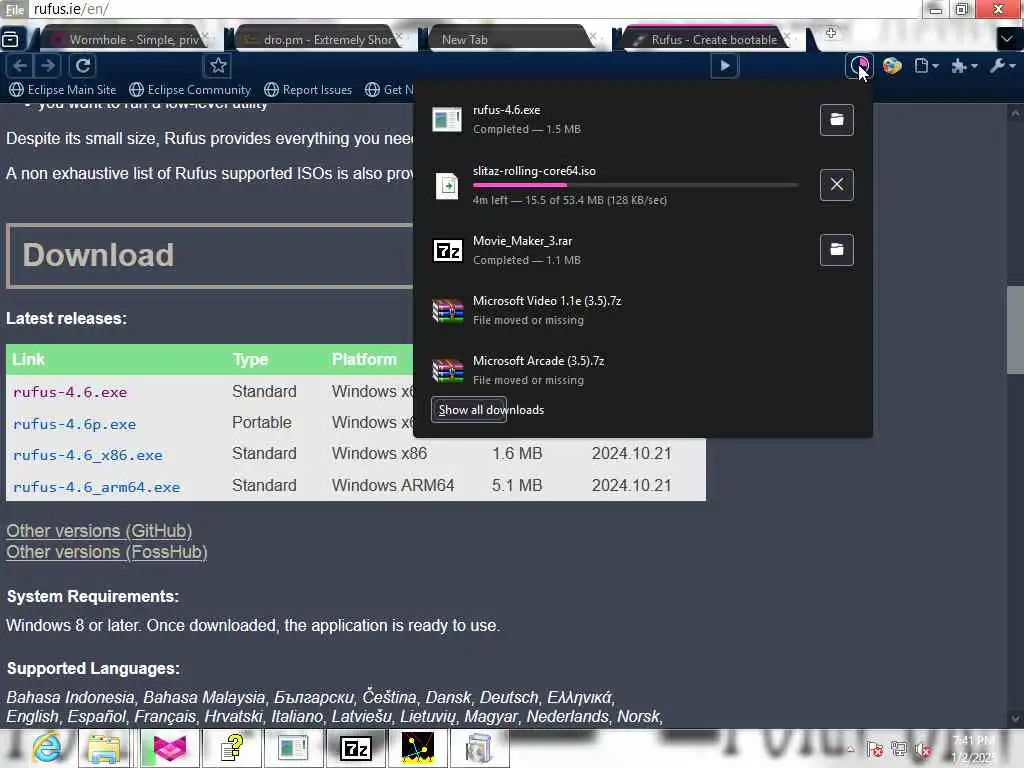Image resolution: width=1024 pixels, height=768 pixels.
Task: Show rufus-4.6.exe in its folder
Action: point(837,120)
